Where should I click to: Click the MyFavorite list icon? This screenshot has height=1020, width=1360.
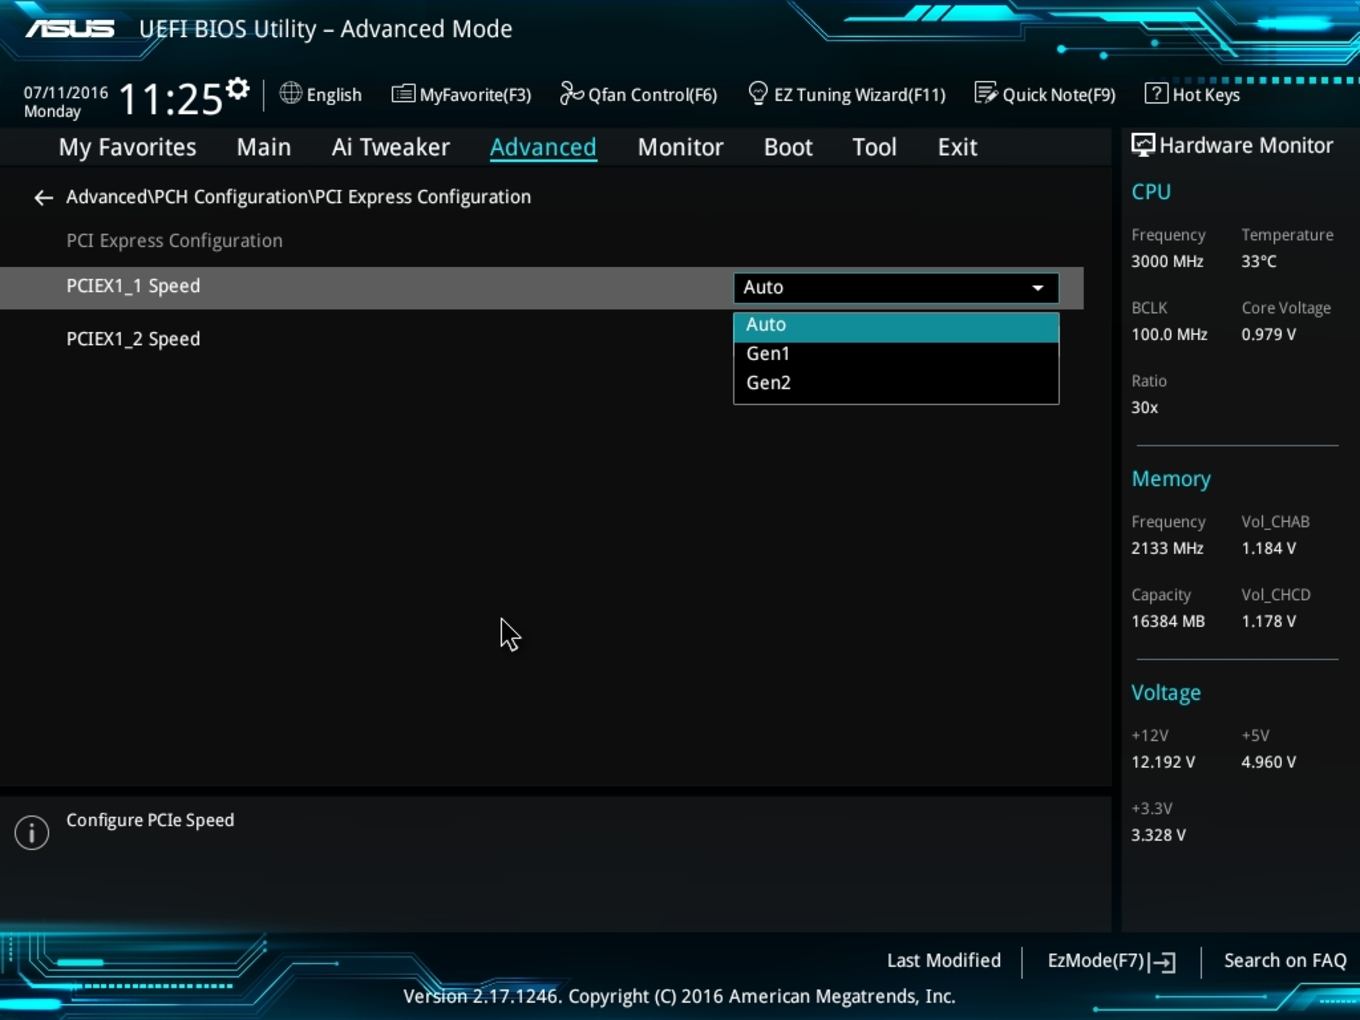pos(403,94)
